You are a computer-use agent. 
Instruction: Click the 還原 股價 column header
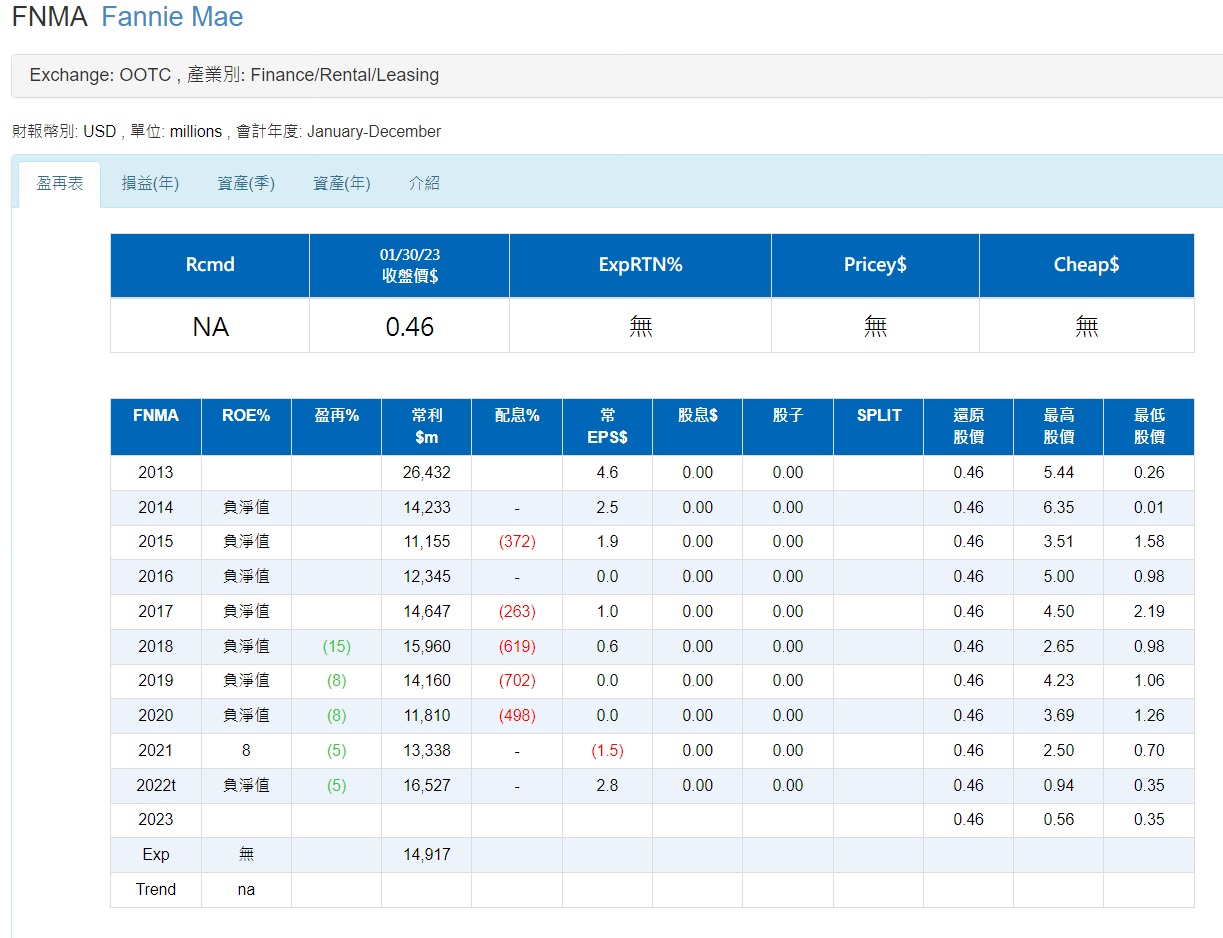[969, 427]
